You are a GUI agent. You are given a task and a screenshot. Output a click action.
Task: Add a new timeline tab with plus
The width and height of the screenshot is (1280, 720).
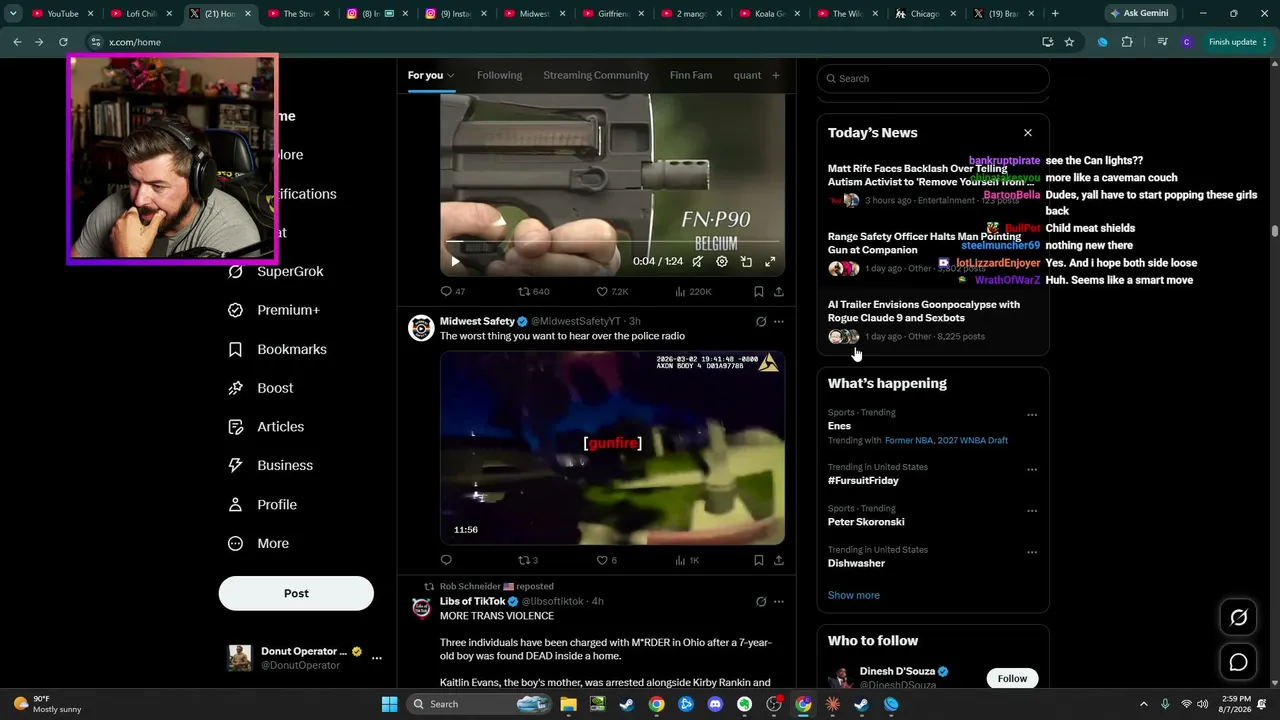pos(776,75)
